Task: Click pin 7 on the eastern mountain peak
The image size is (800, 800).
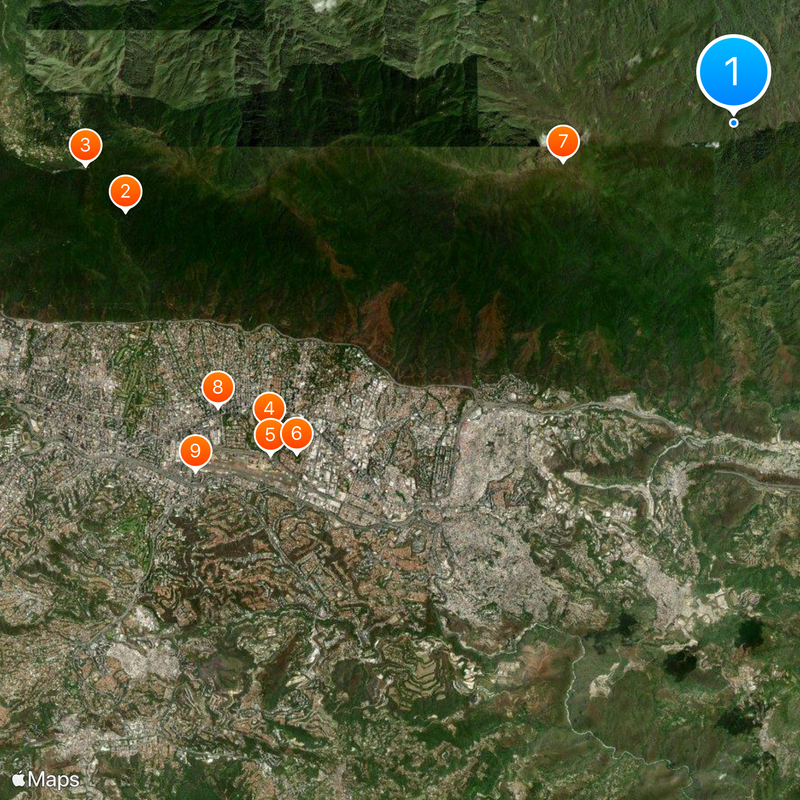Action: click(564, 142)
